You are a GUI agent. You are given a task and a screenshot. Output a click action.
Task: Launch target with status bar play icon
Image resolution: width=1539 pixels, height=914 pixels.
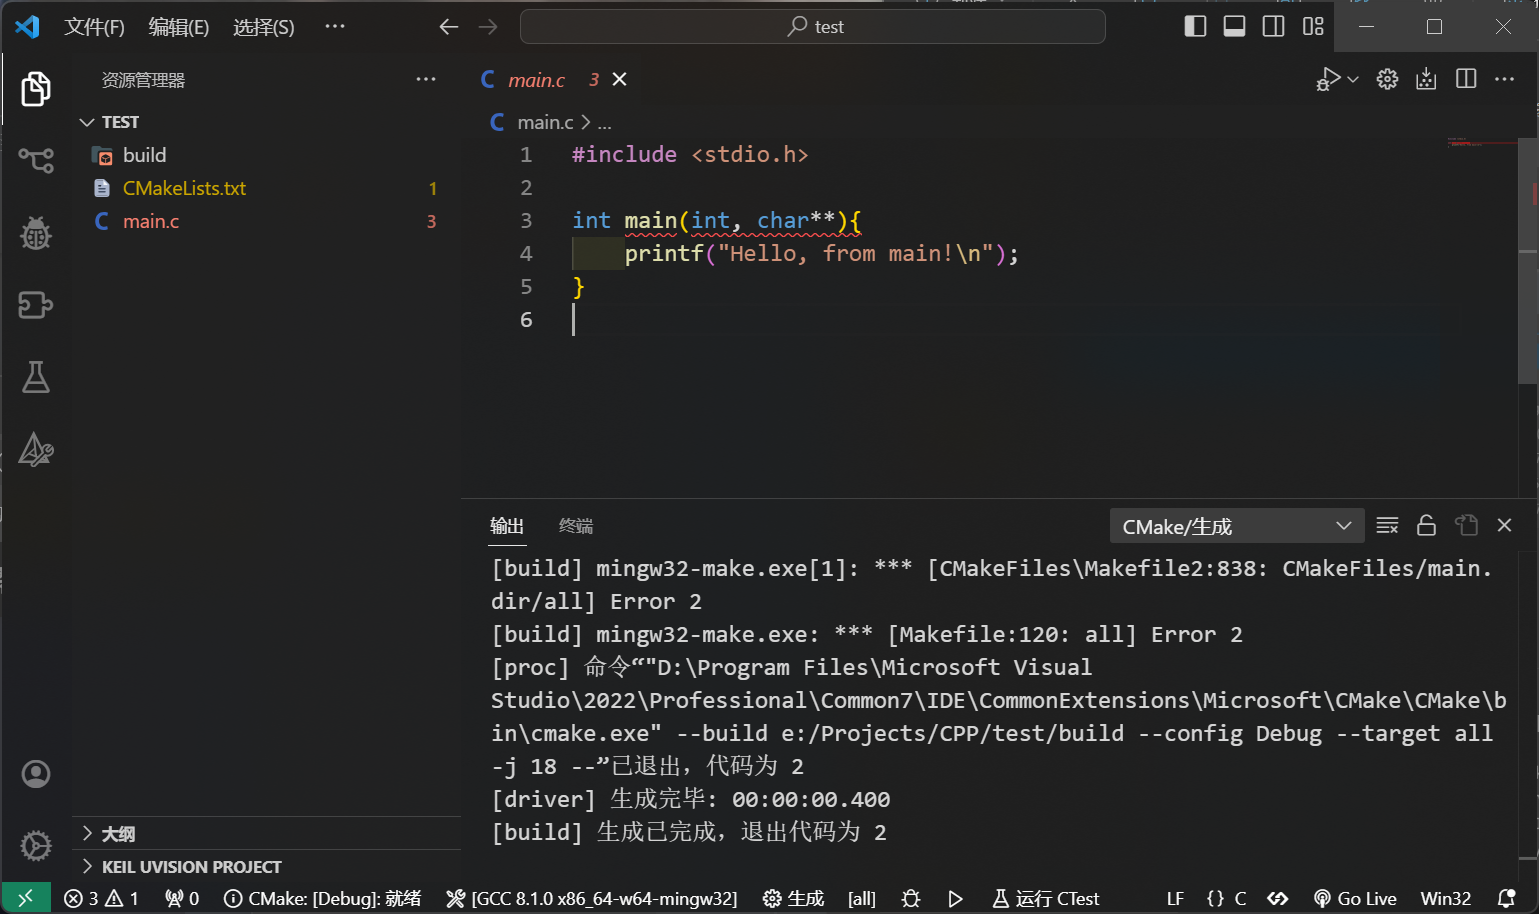955,898
